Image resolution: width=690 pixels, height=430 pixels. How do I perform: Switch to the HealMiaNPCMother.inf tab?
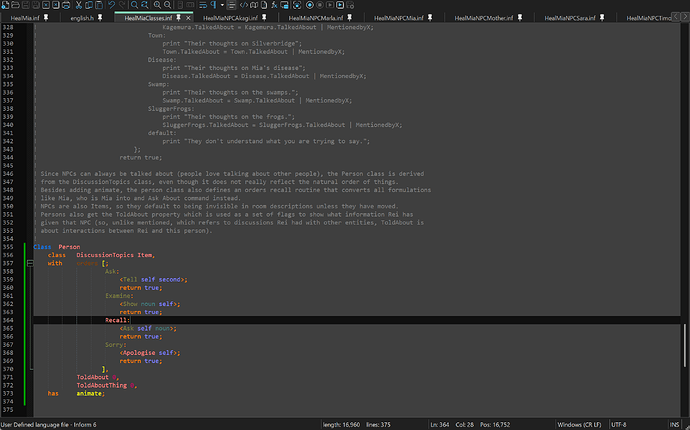tap(484, 18)
